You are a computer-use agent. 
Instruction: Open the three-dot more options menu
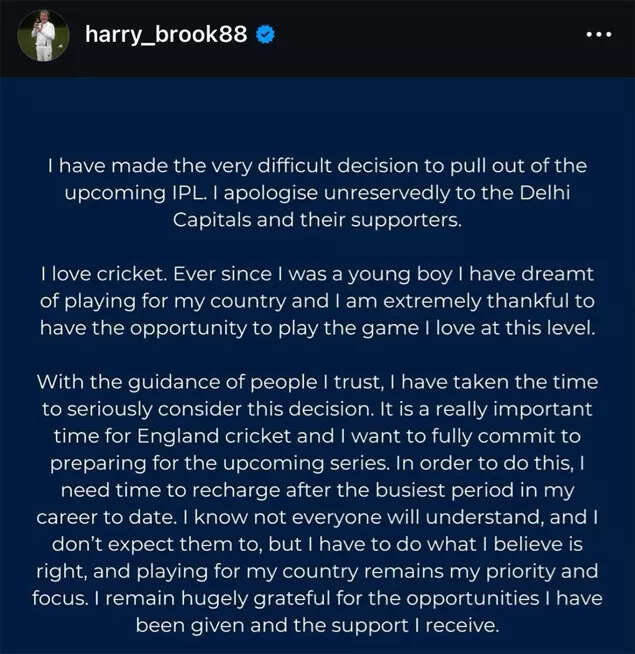coord(597,34)
